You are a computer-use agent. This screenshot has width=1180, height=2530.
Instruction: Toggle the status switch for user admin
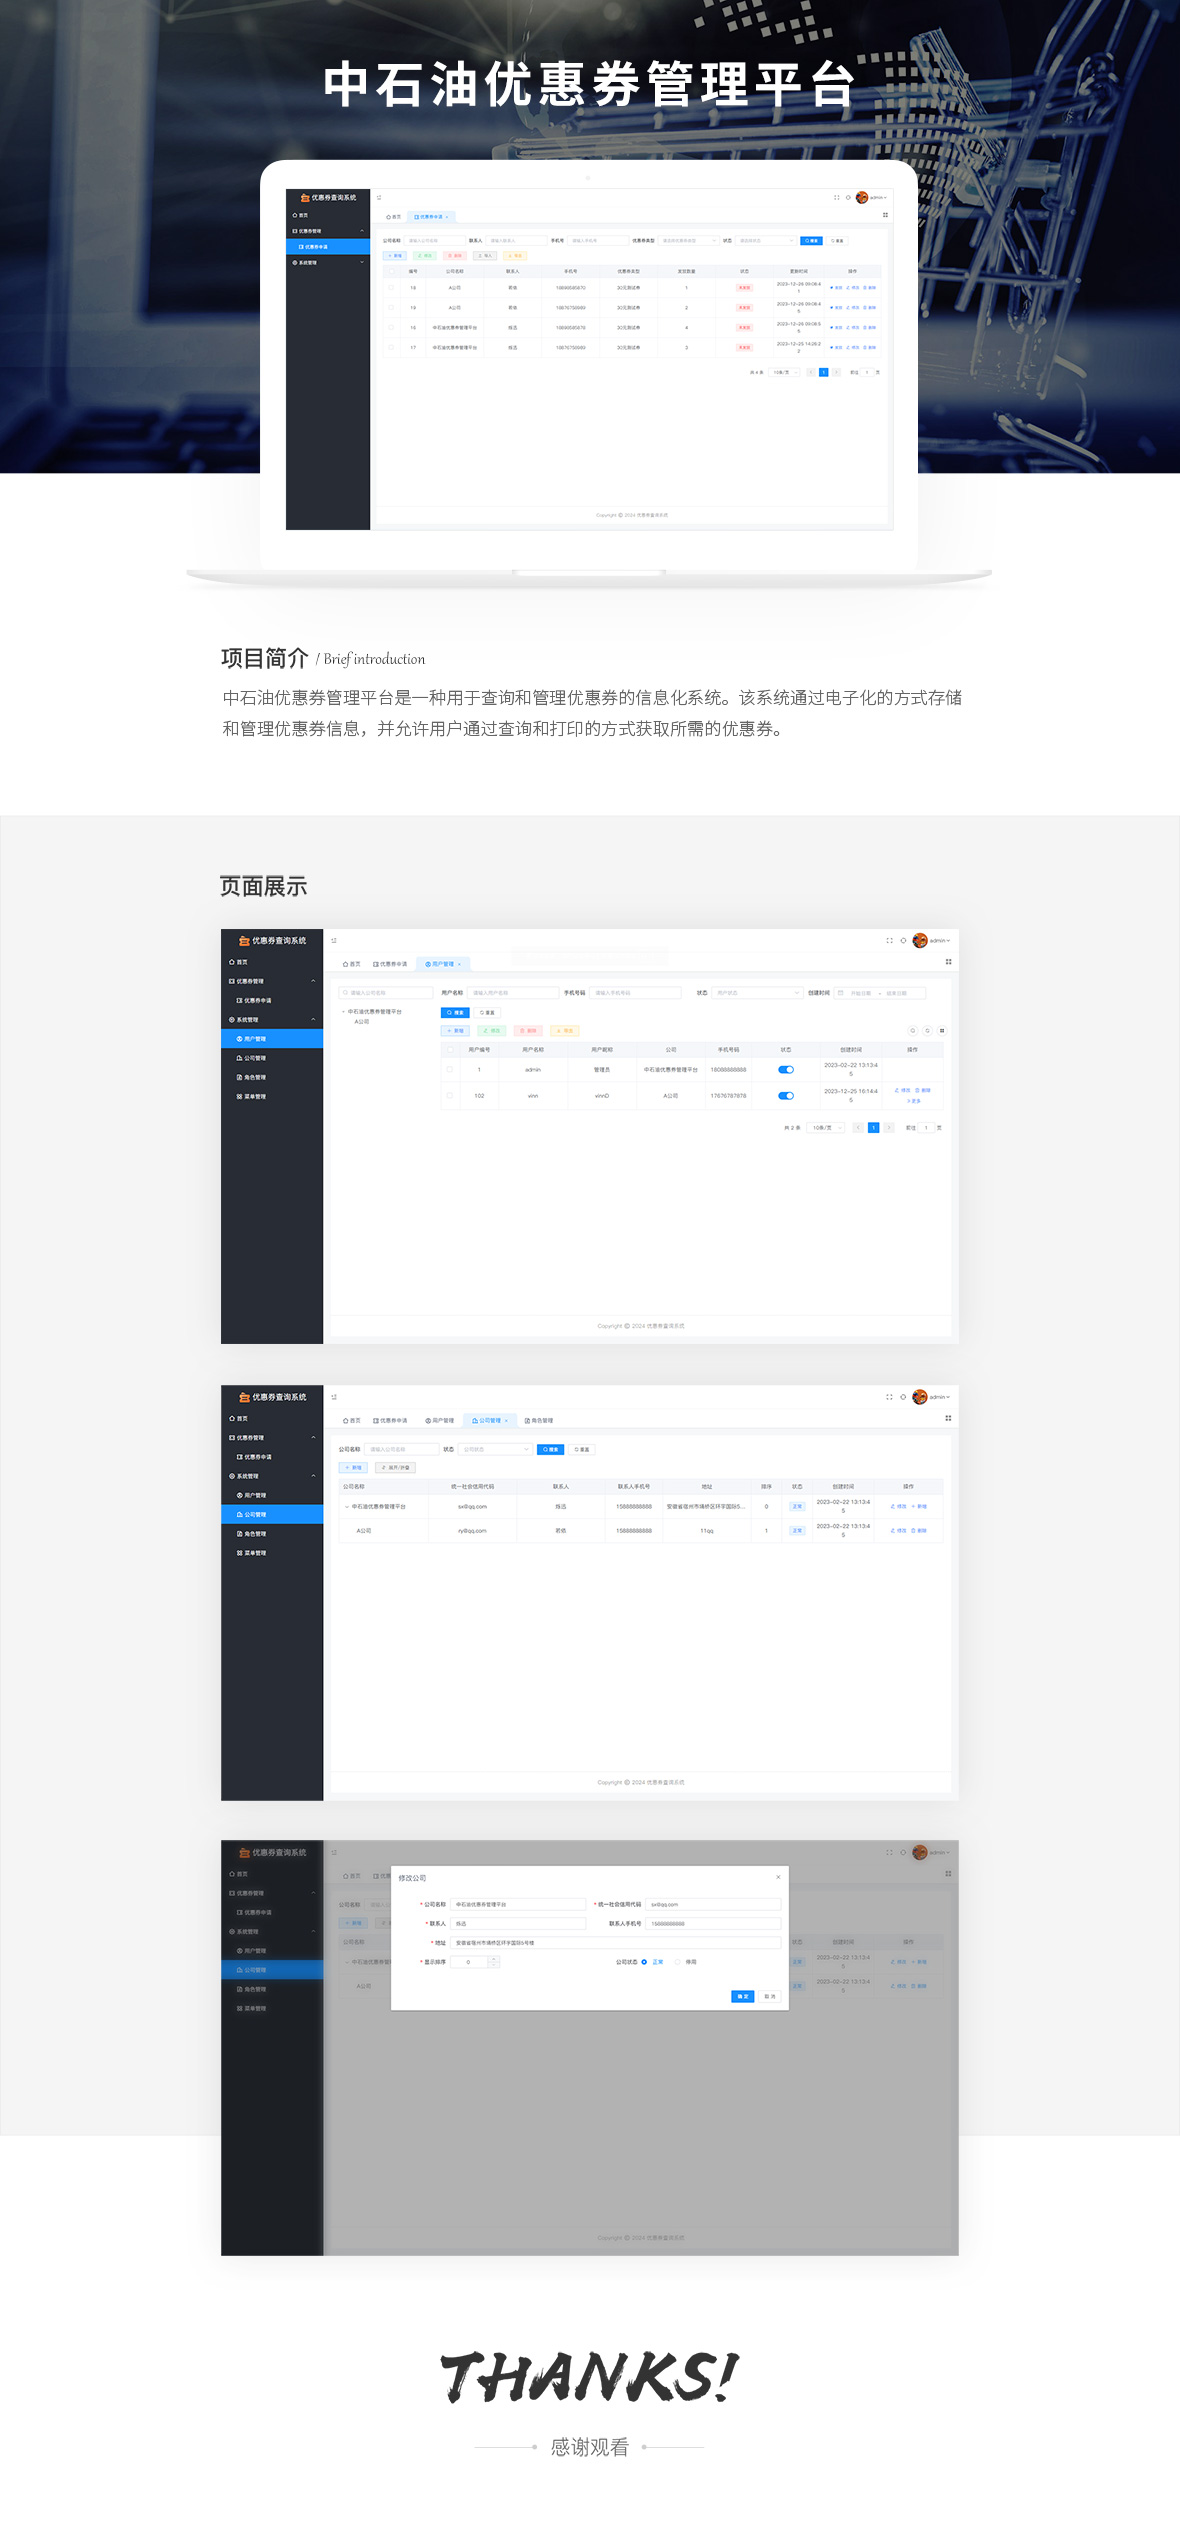point(786,1069)
